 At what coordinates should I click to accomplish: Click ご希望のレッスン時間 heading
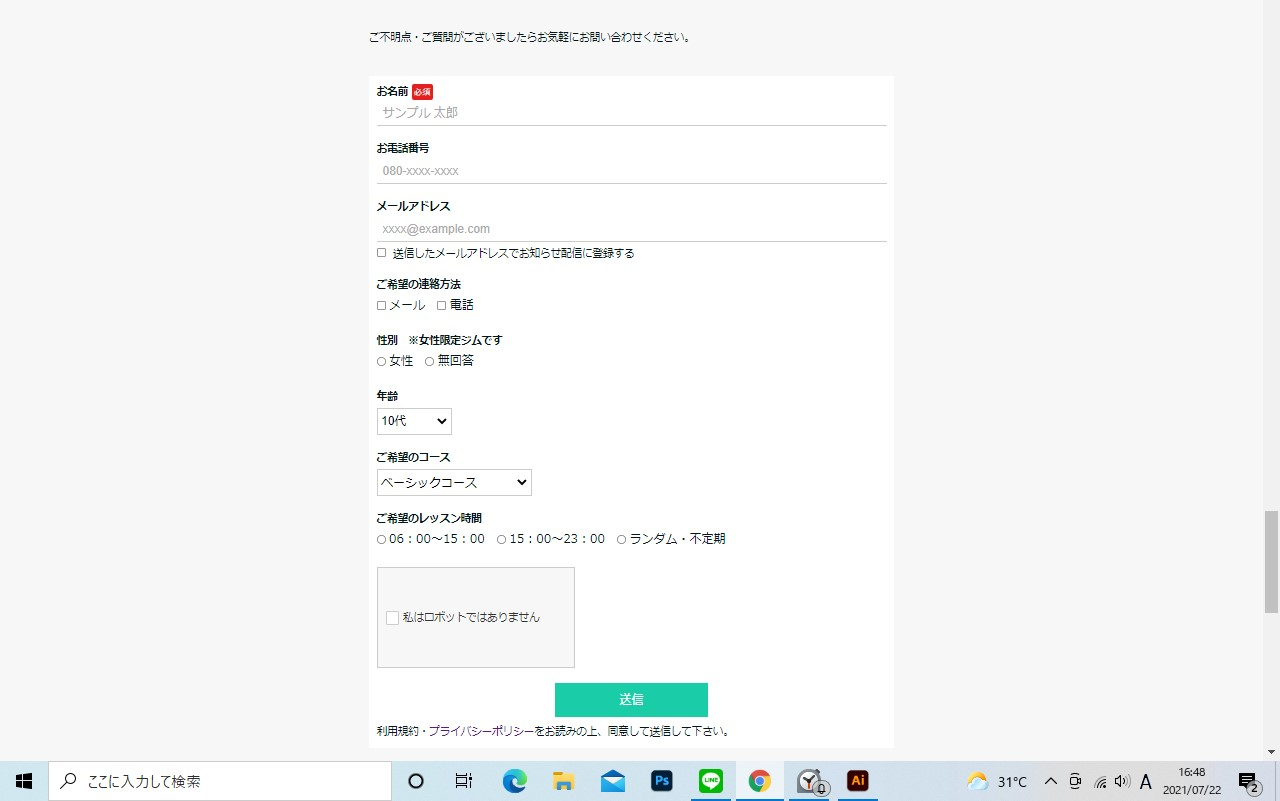coord(429,518)
